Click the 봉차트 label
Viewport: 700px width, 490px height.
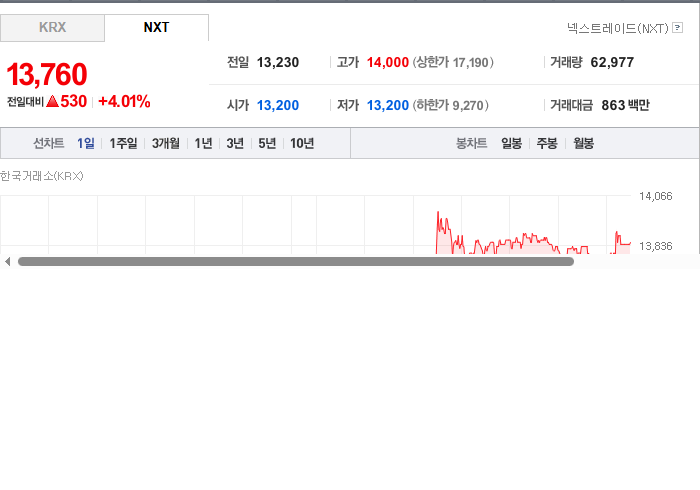pyautogui.click(x=471, y=143)
